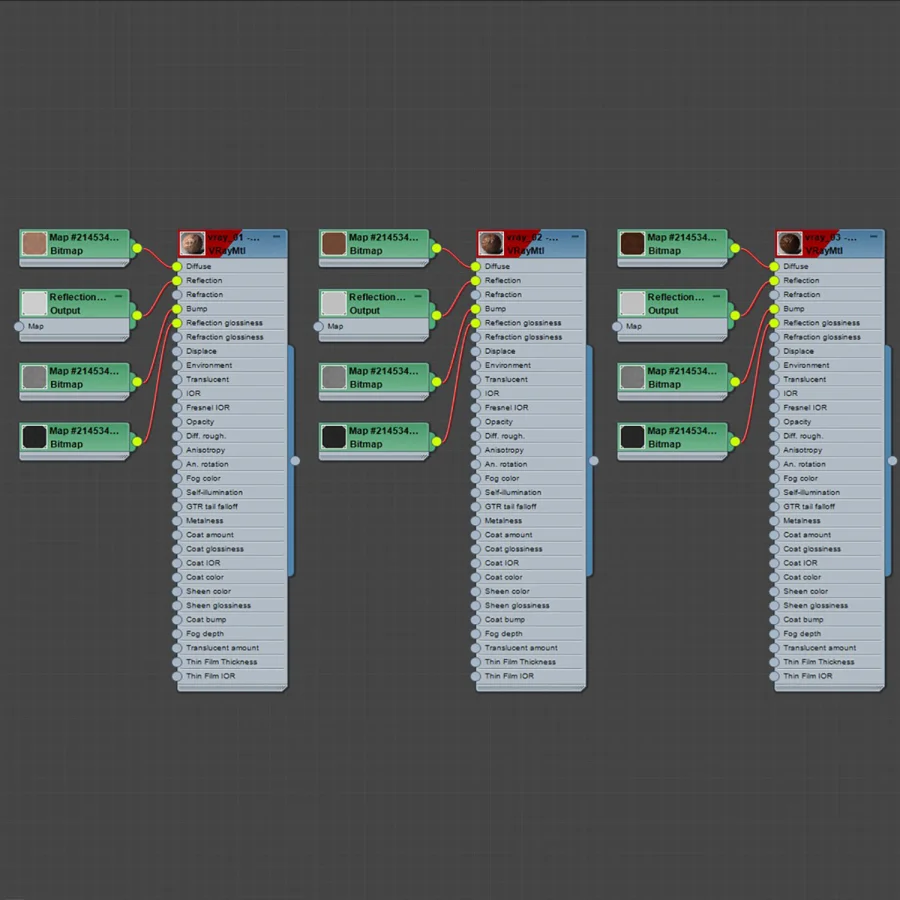Collapse the first Reflection Output node

tap(118, 296)
